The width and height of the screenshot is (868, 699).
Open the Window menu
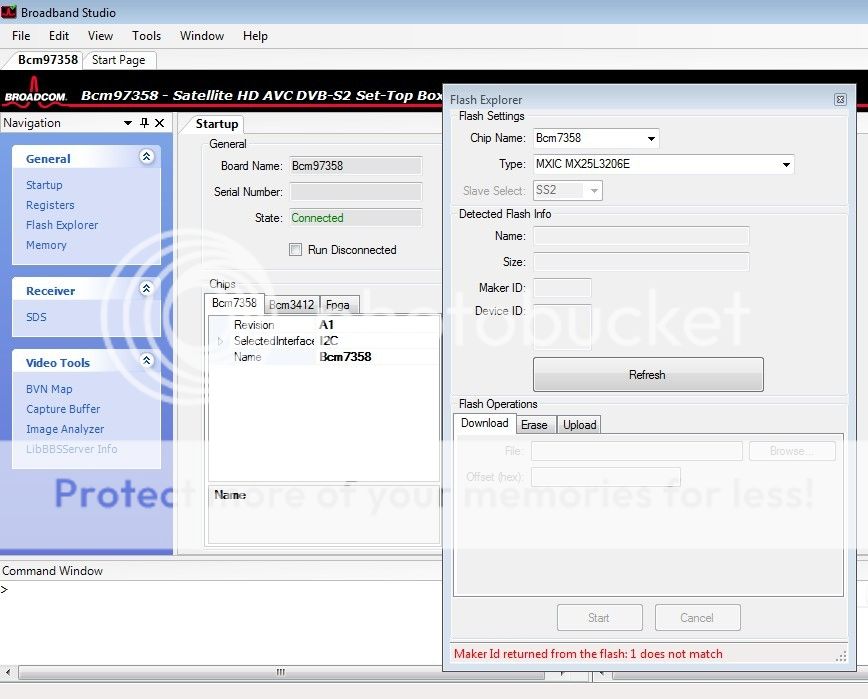pyautogui.click(x=202, y=36)
